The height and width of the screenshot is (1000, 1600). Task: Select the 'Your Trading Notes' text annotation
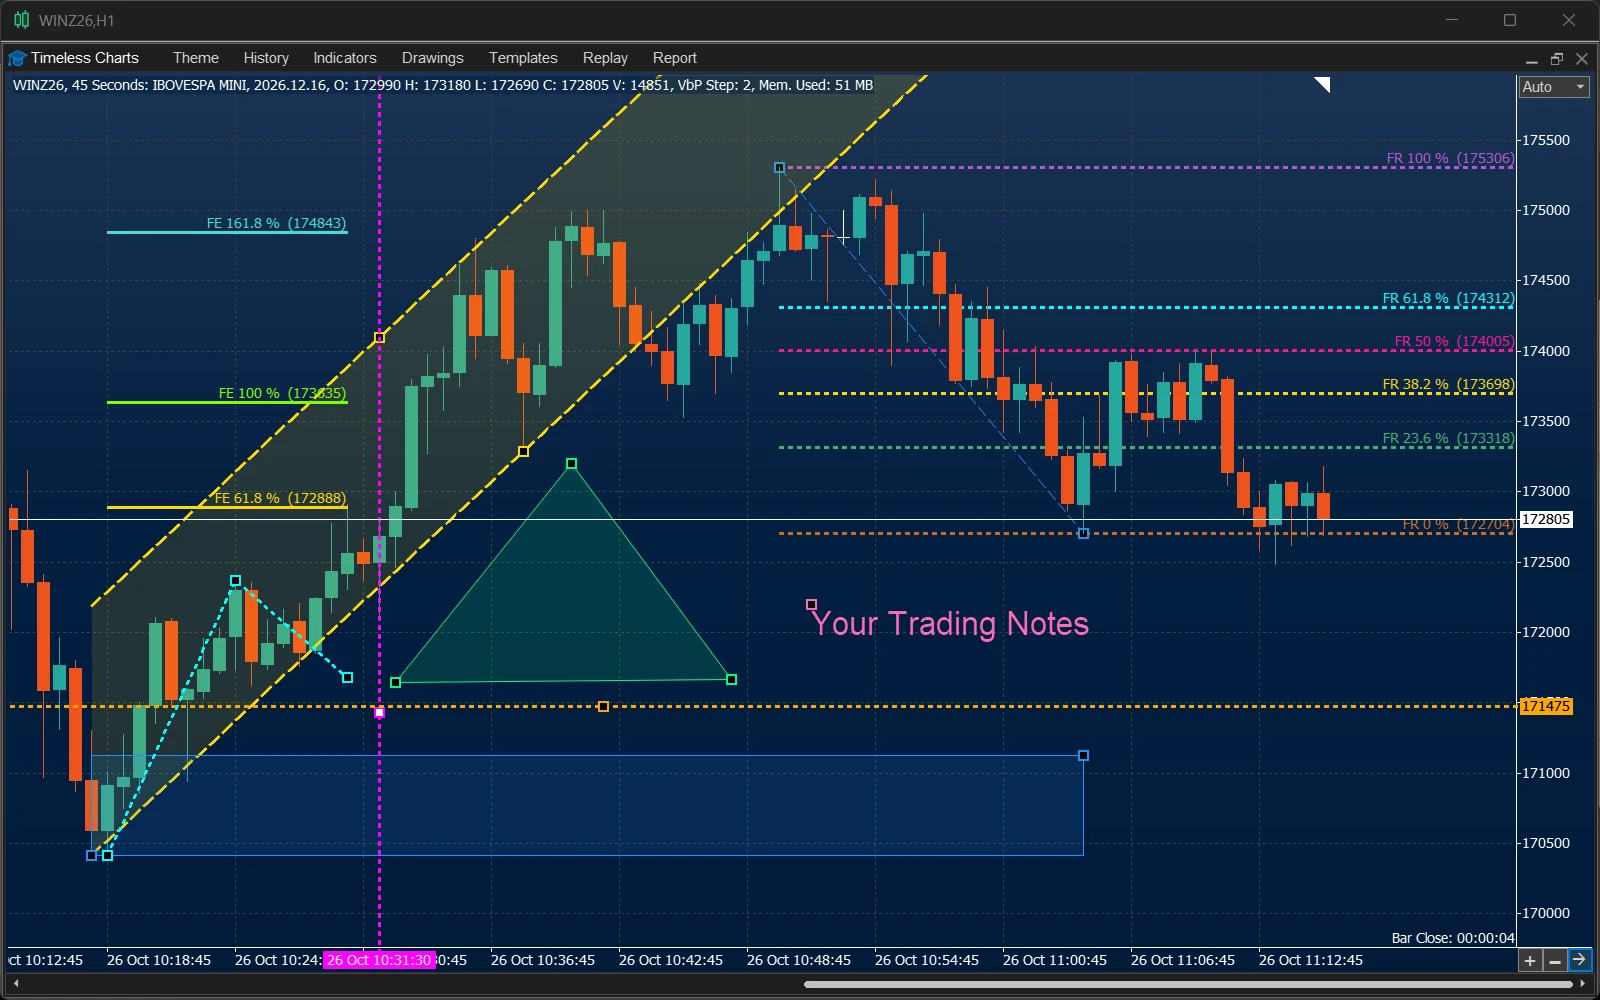pos(949,623)
